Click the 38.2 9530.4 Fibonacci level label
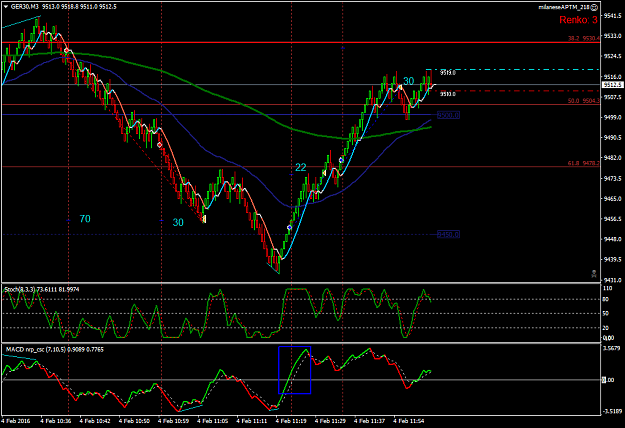 [584, 38]
